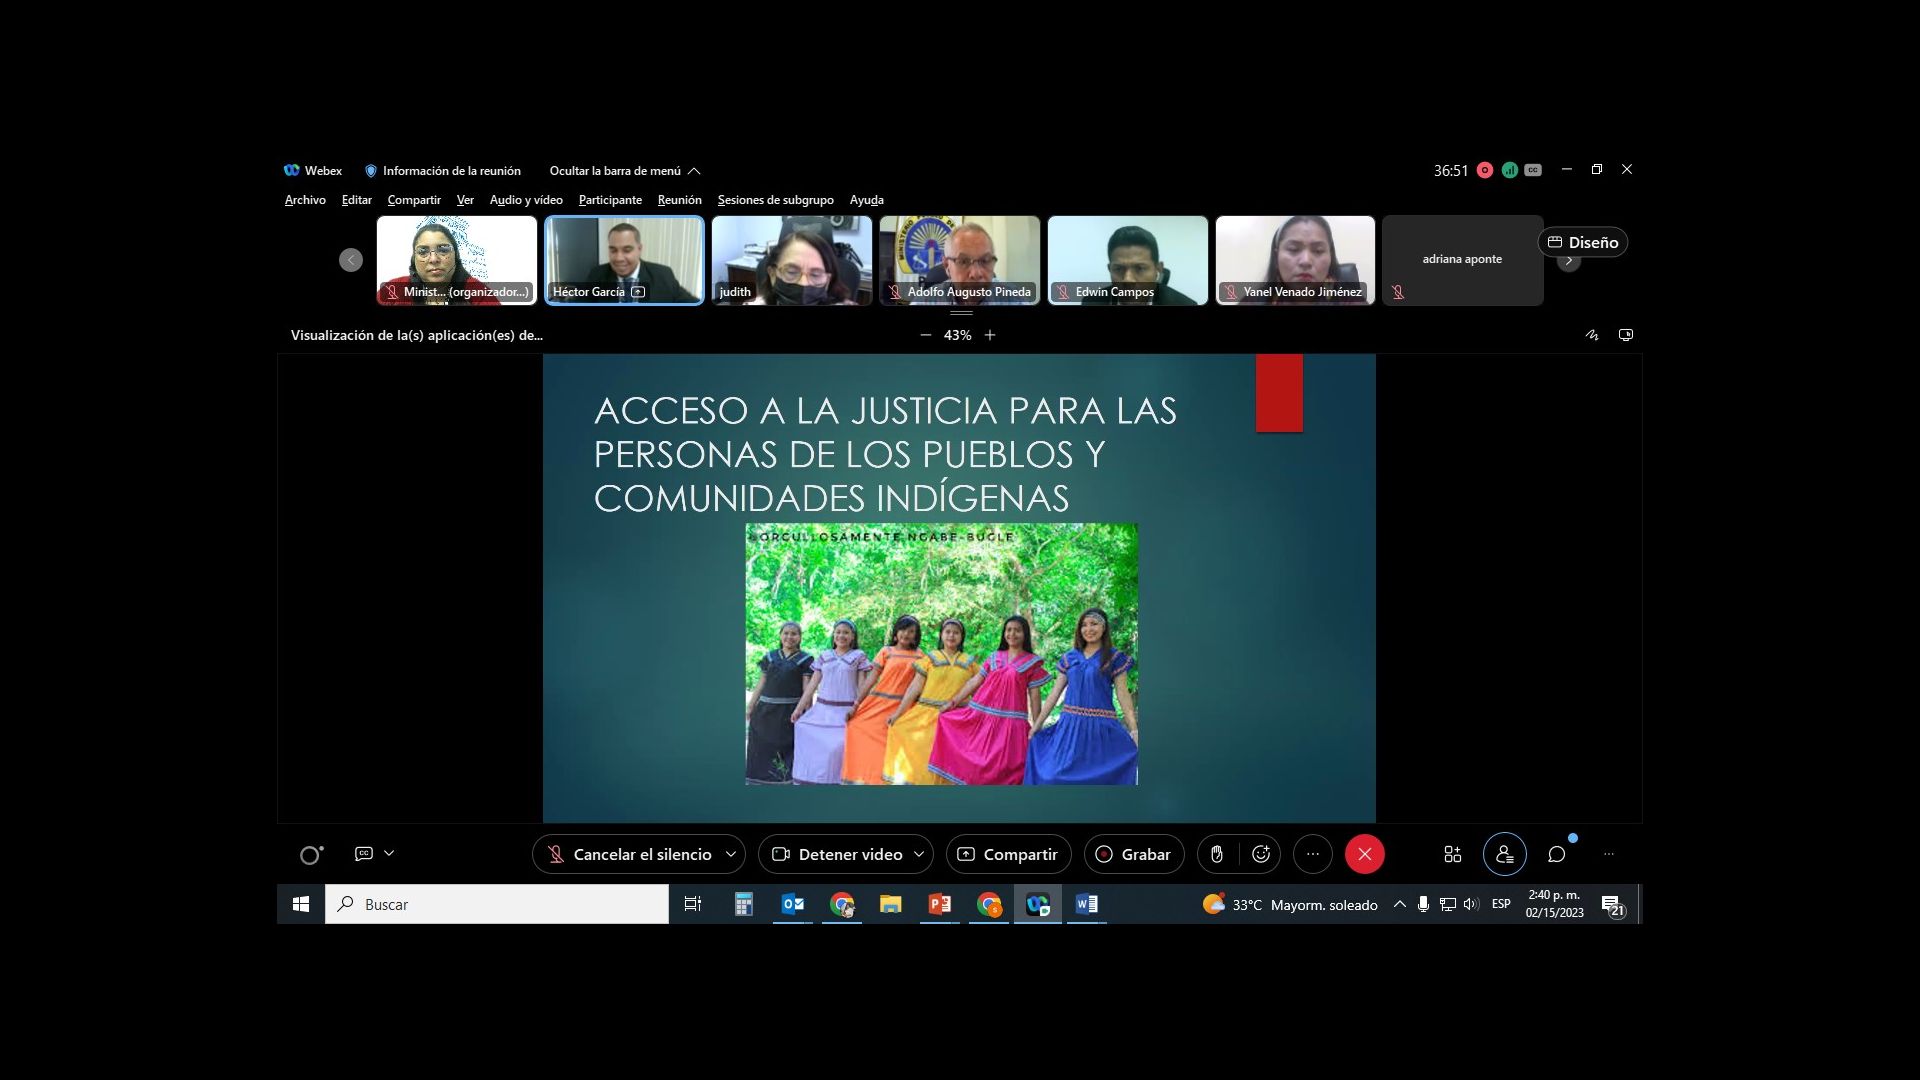
Task: Raise hand in the meeting
Action: pyautogui.click(x=1217, y=854)
